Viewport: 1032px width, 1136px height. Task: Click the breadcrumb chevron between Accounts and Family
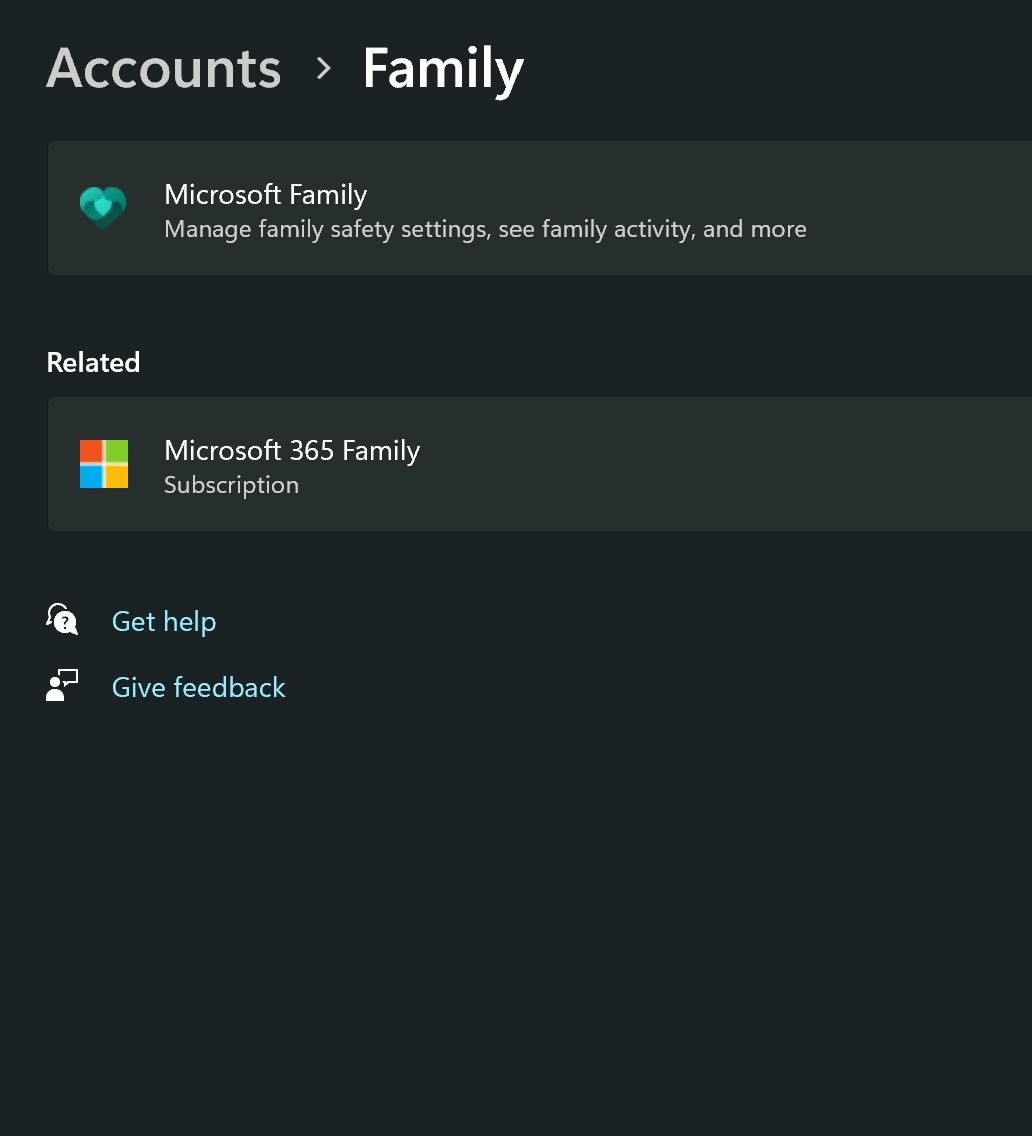[x=323, y=70]
